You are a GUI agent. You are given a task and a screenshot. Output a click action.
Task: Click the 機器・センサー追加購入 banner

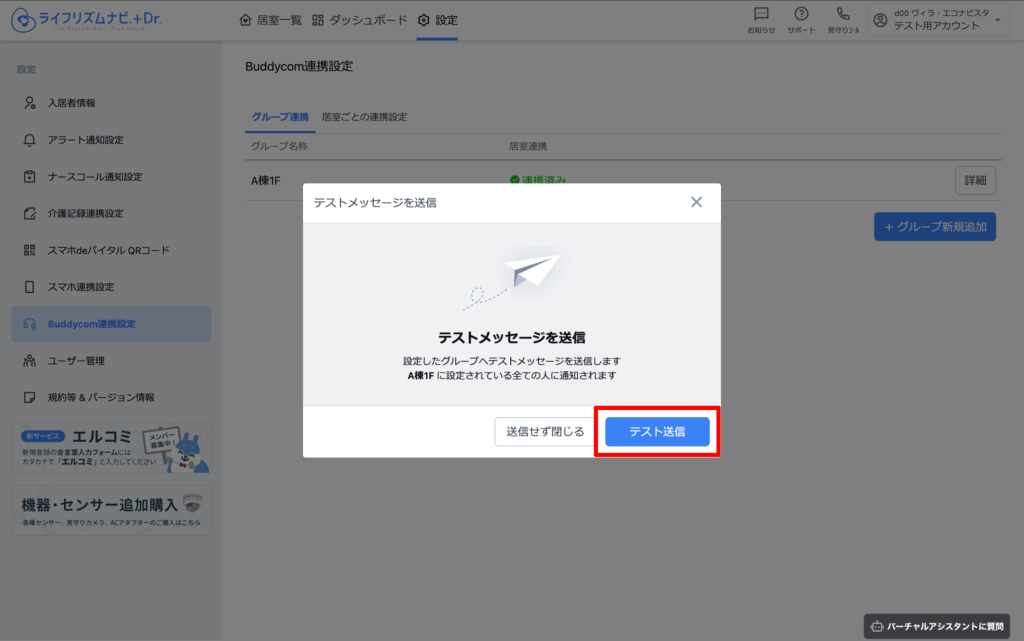pyautogui.click(x=112, y=510)
